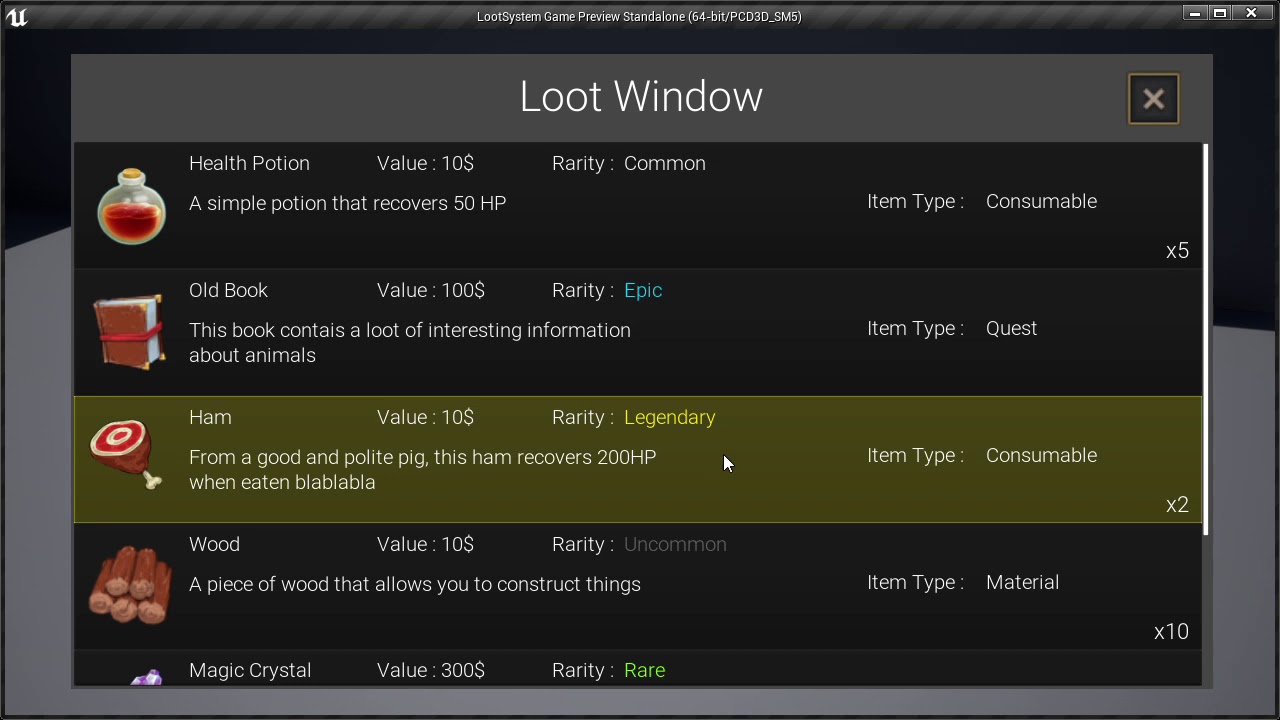Click the x10 quantity on Wood

pyautogui.click(x=1171, y=632)
